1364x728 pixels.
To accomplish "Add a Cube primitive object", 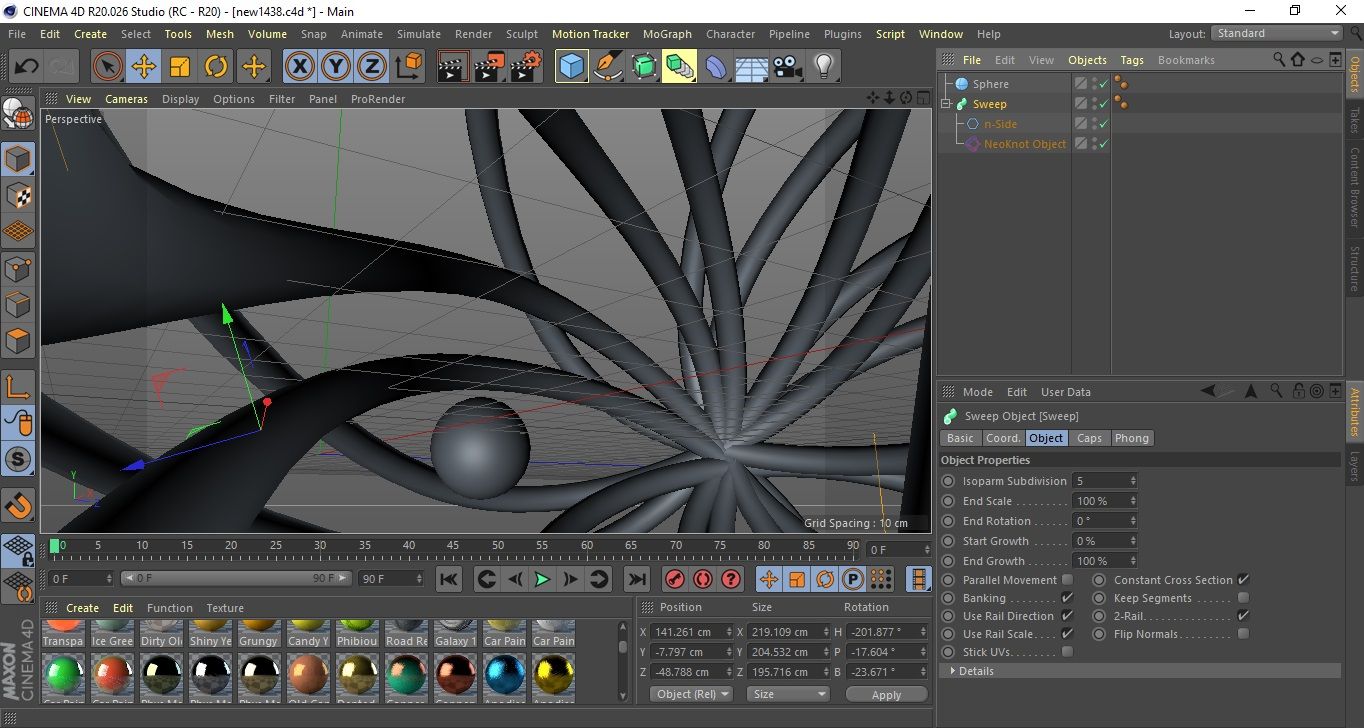I will point(572,67).
